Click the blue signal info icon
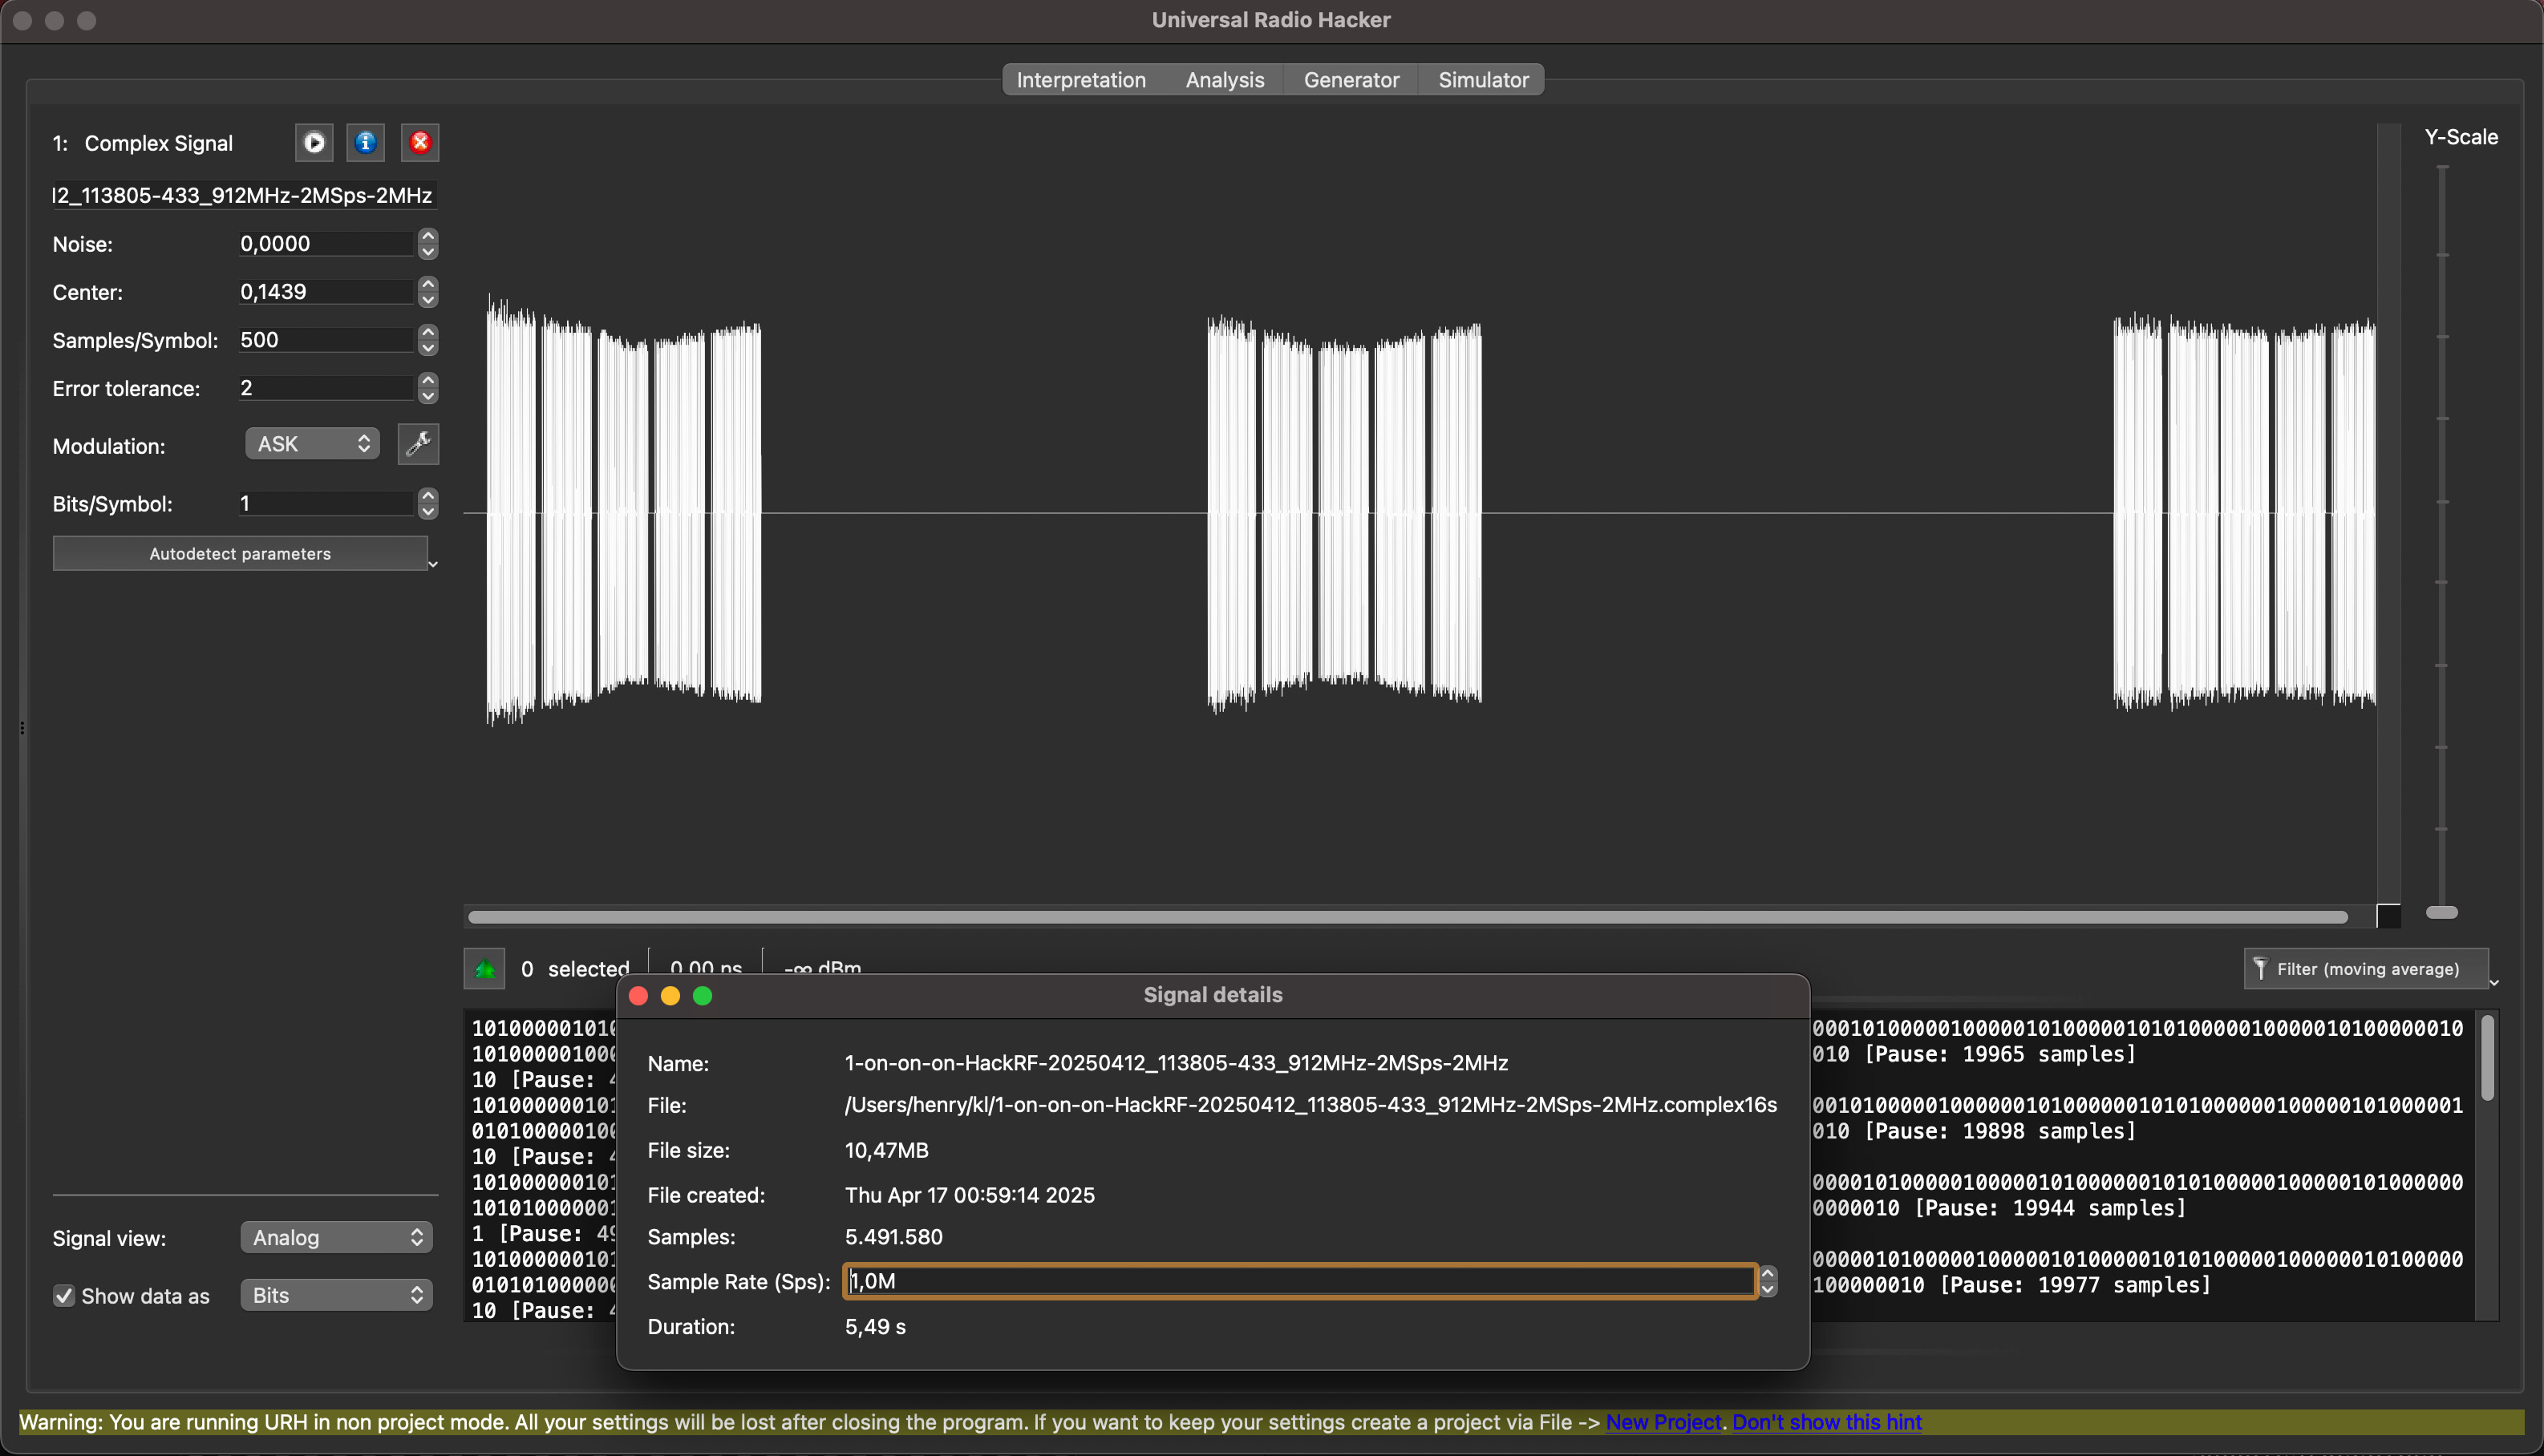 pos(366,143)
